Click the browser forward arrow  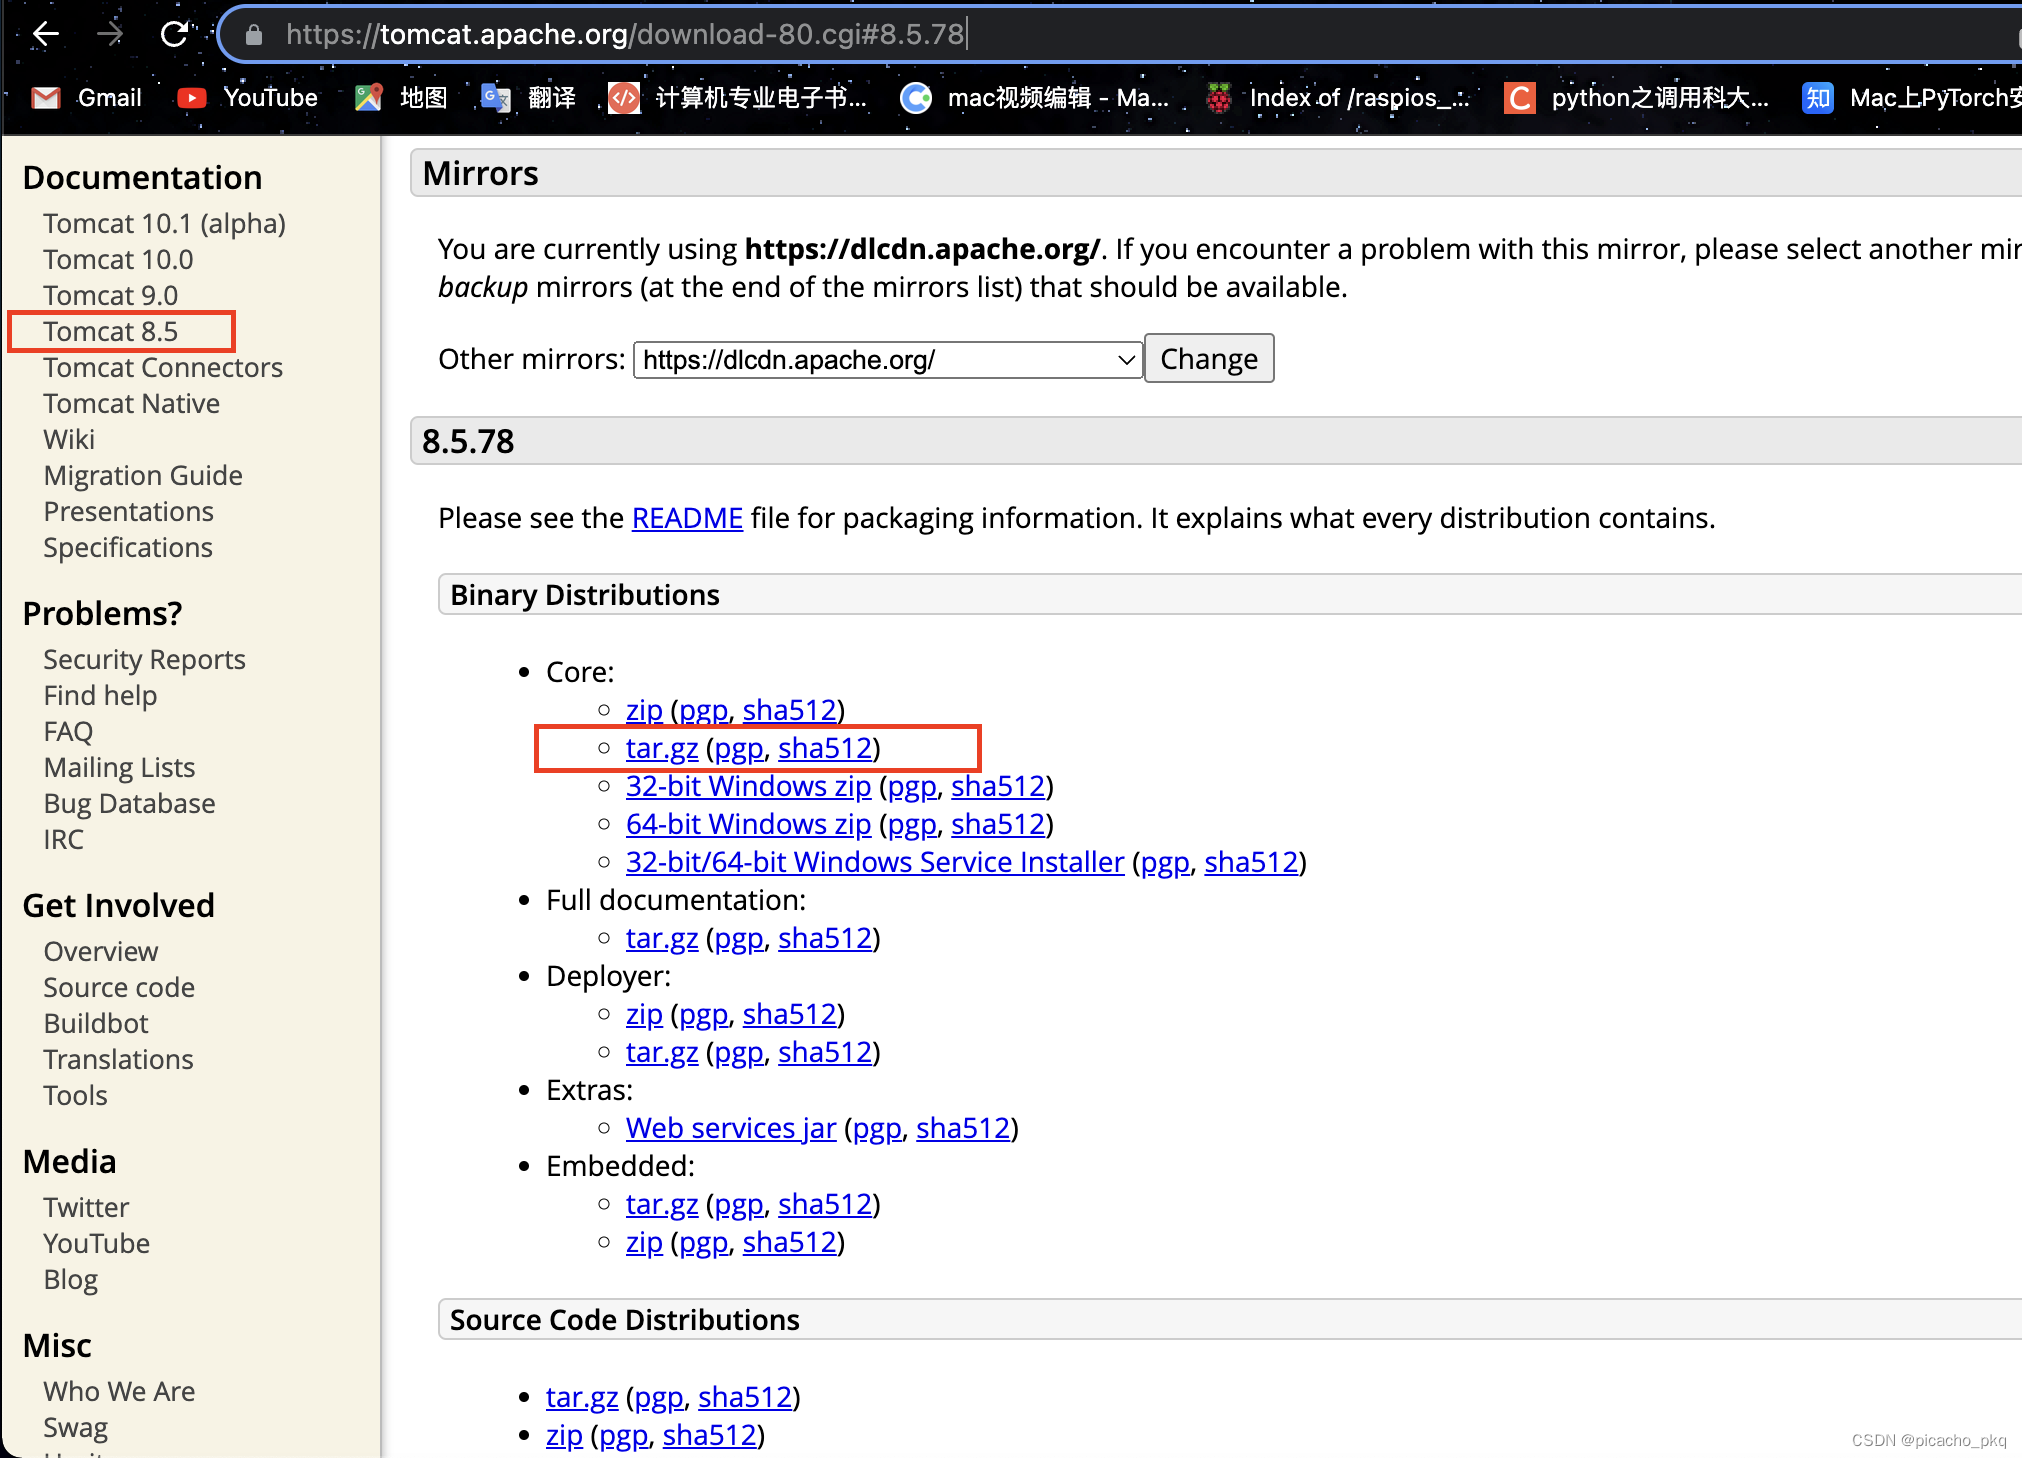[x=110, y=34]
